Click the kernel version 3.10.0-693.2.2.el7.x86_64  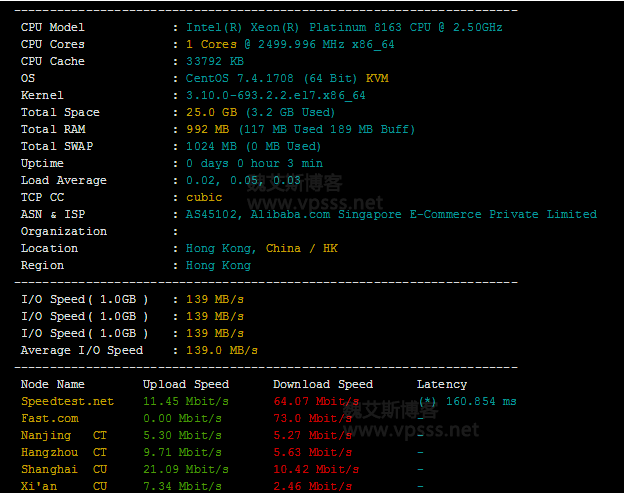click(x=276, y=95)
